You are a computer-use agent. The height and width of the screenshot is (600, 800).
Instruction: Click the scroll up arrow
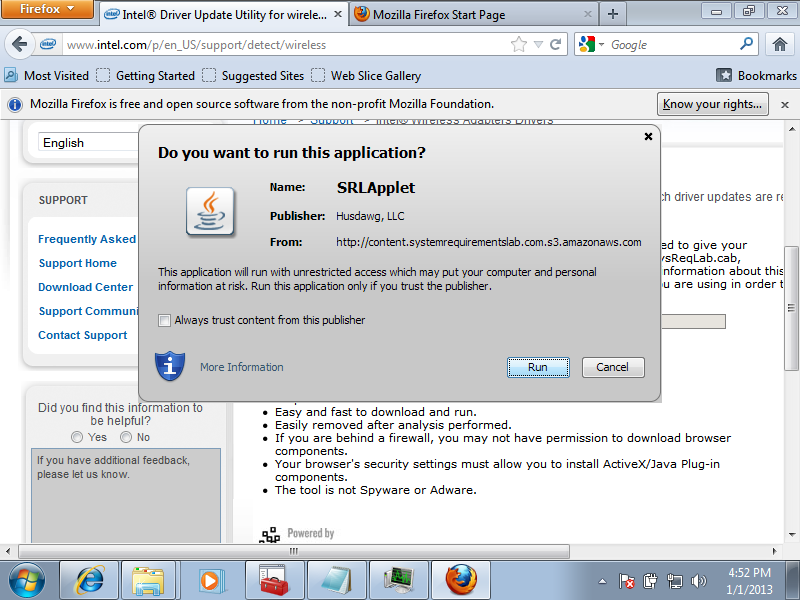coord(791,129)
